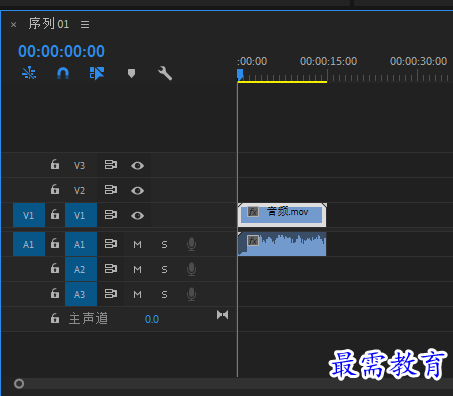Toggle sync lock for video V1
The width and height of the screenshot is (453, 396).
(111, 215)
